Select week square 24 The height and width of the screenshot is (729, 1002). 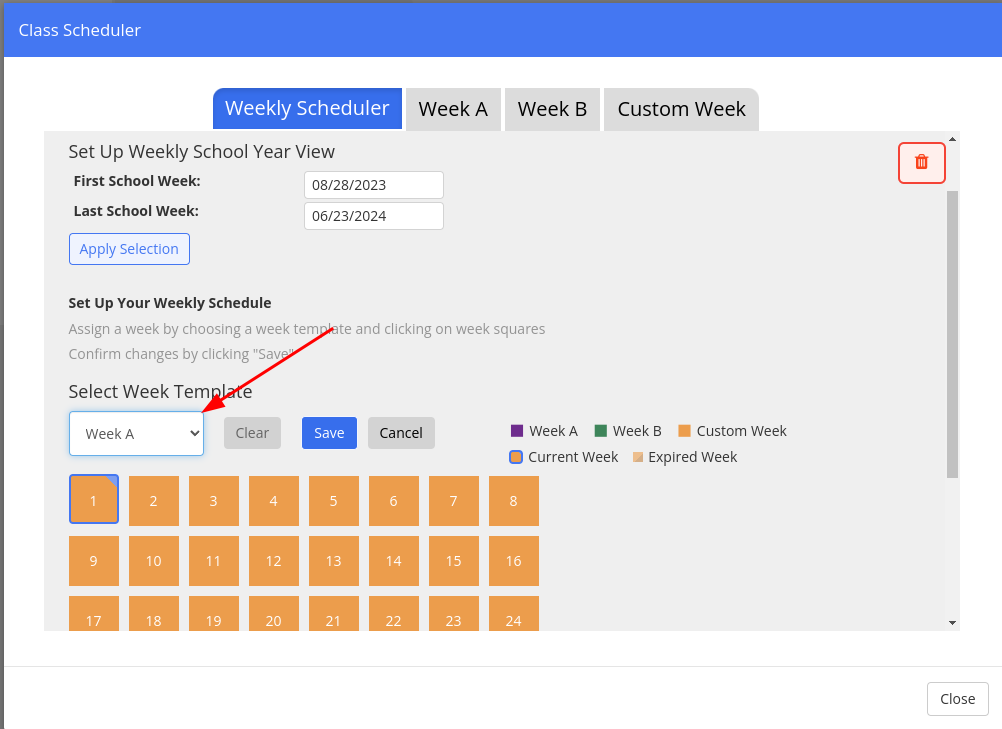click(x=514, y=613)
